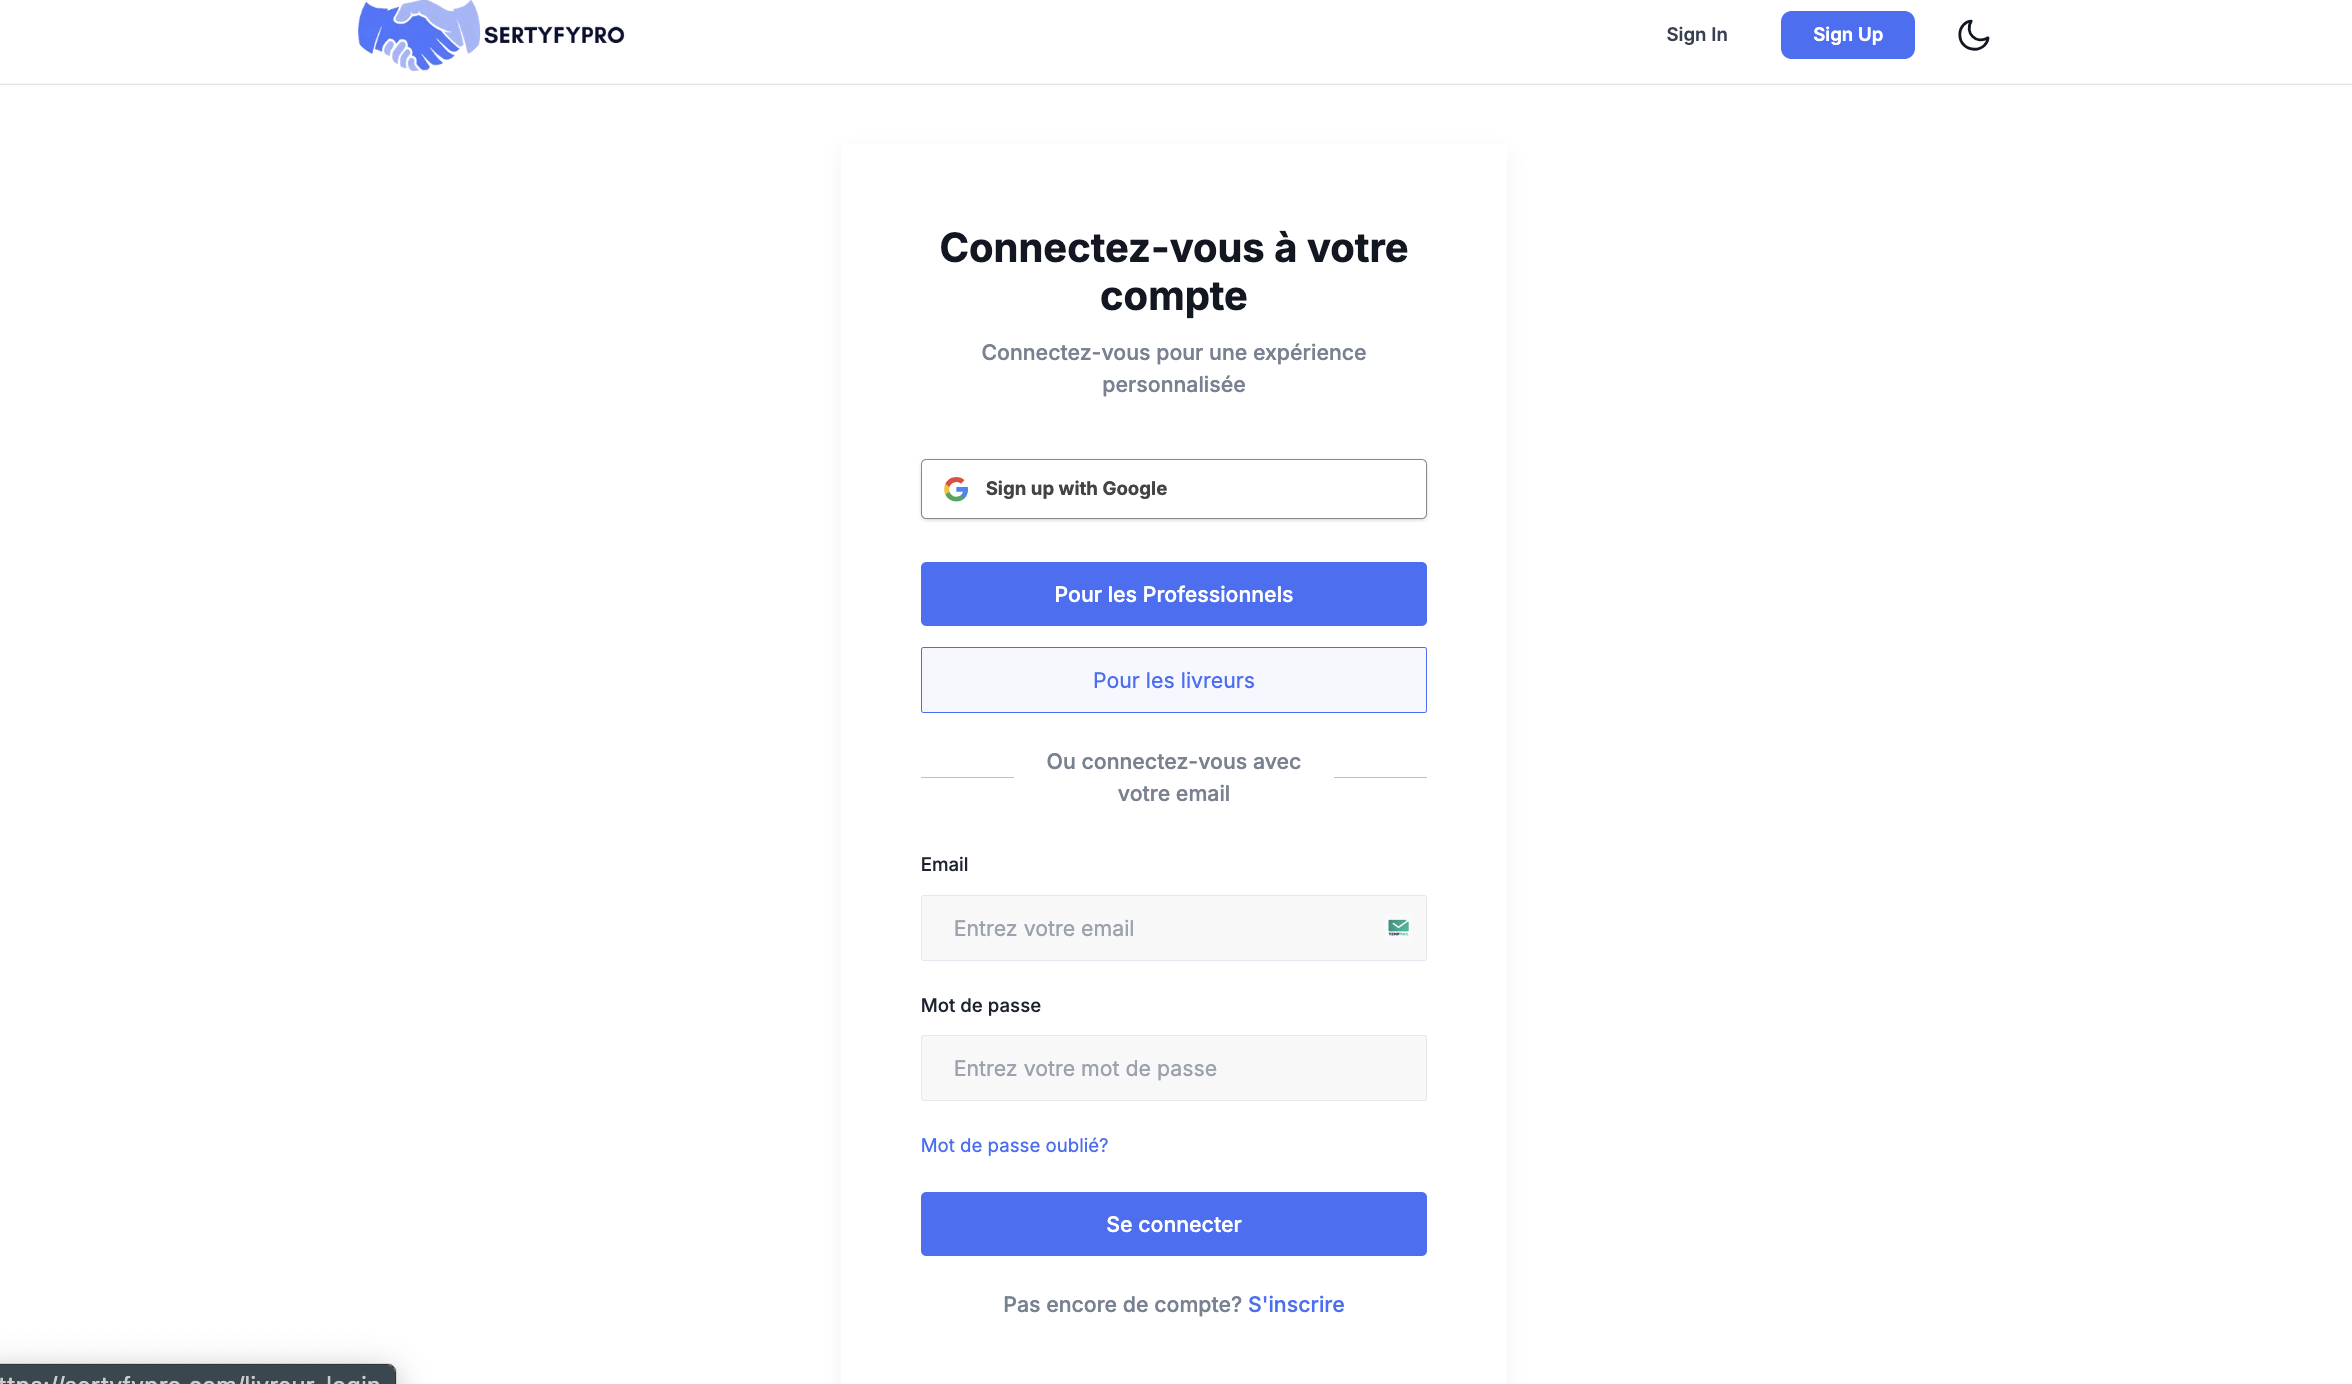The height and width of the screenshot is (1384, 2352).
Task: Open the Mot de passe oublié link
Action: click(x=1014, y=1145)
